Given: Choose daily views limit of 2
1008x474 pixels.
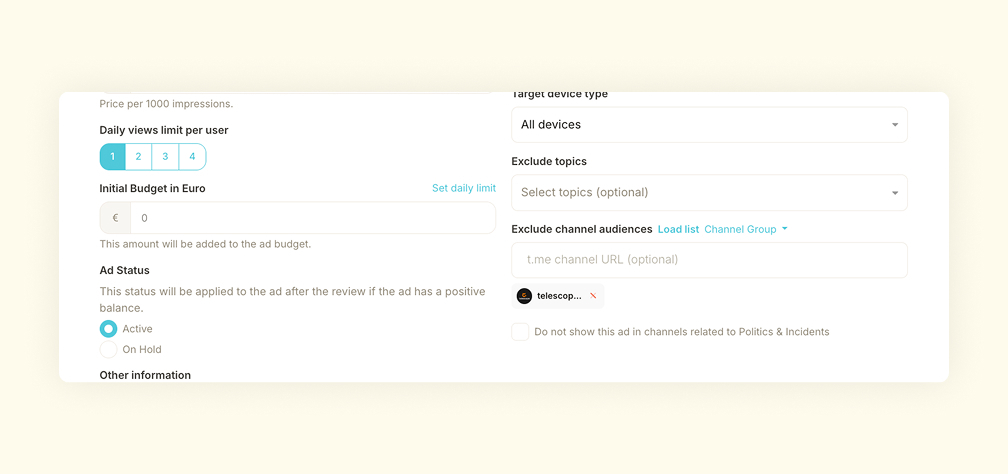Looking at the screenshot, I should 139,157.
